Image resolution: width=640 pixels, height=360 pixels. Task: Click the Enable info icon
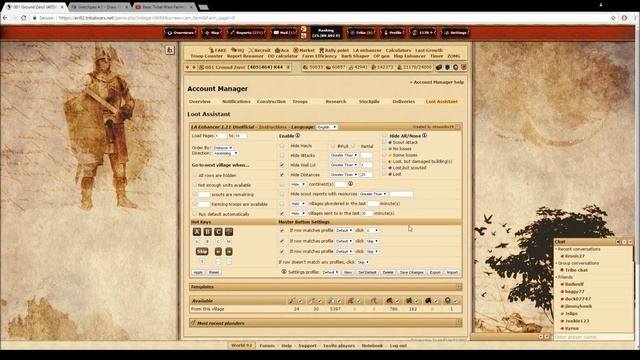[298, 136]
